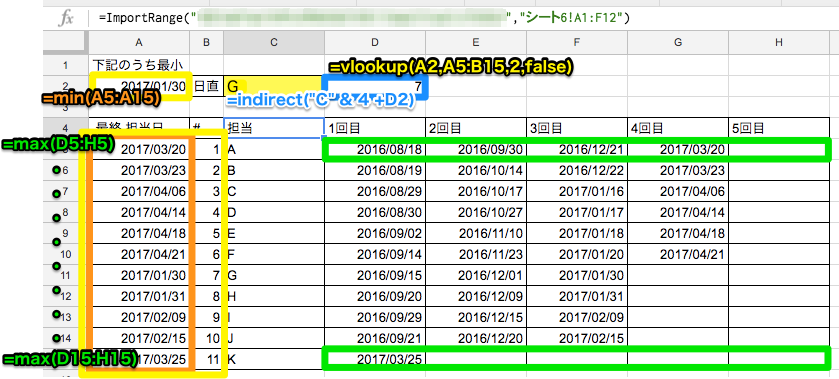Select column header F
Screen dimensions: 839x379
point(576,42)
